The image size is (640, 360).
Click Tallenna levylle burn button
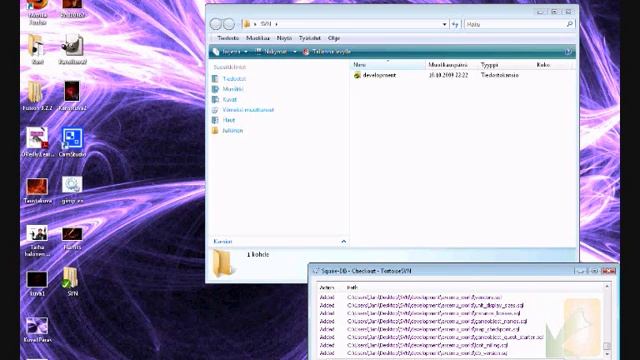click(327, 52)
